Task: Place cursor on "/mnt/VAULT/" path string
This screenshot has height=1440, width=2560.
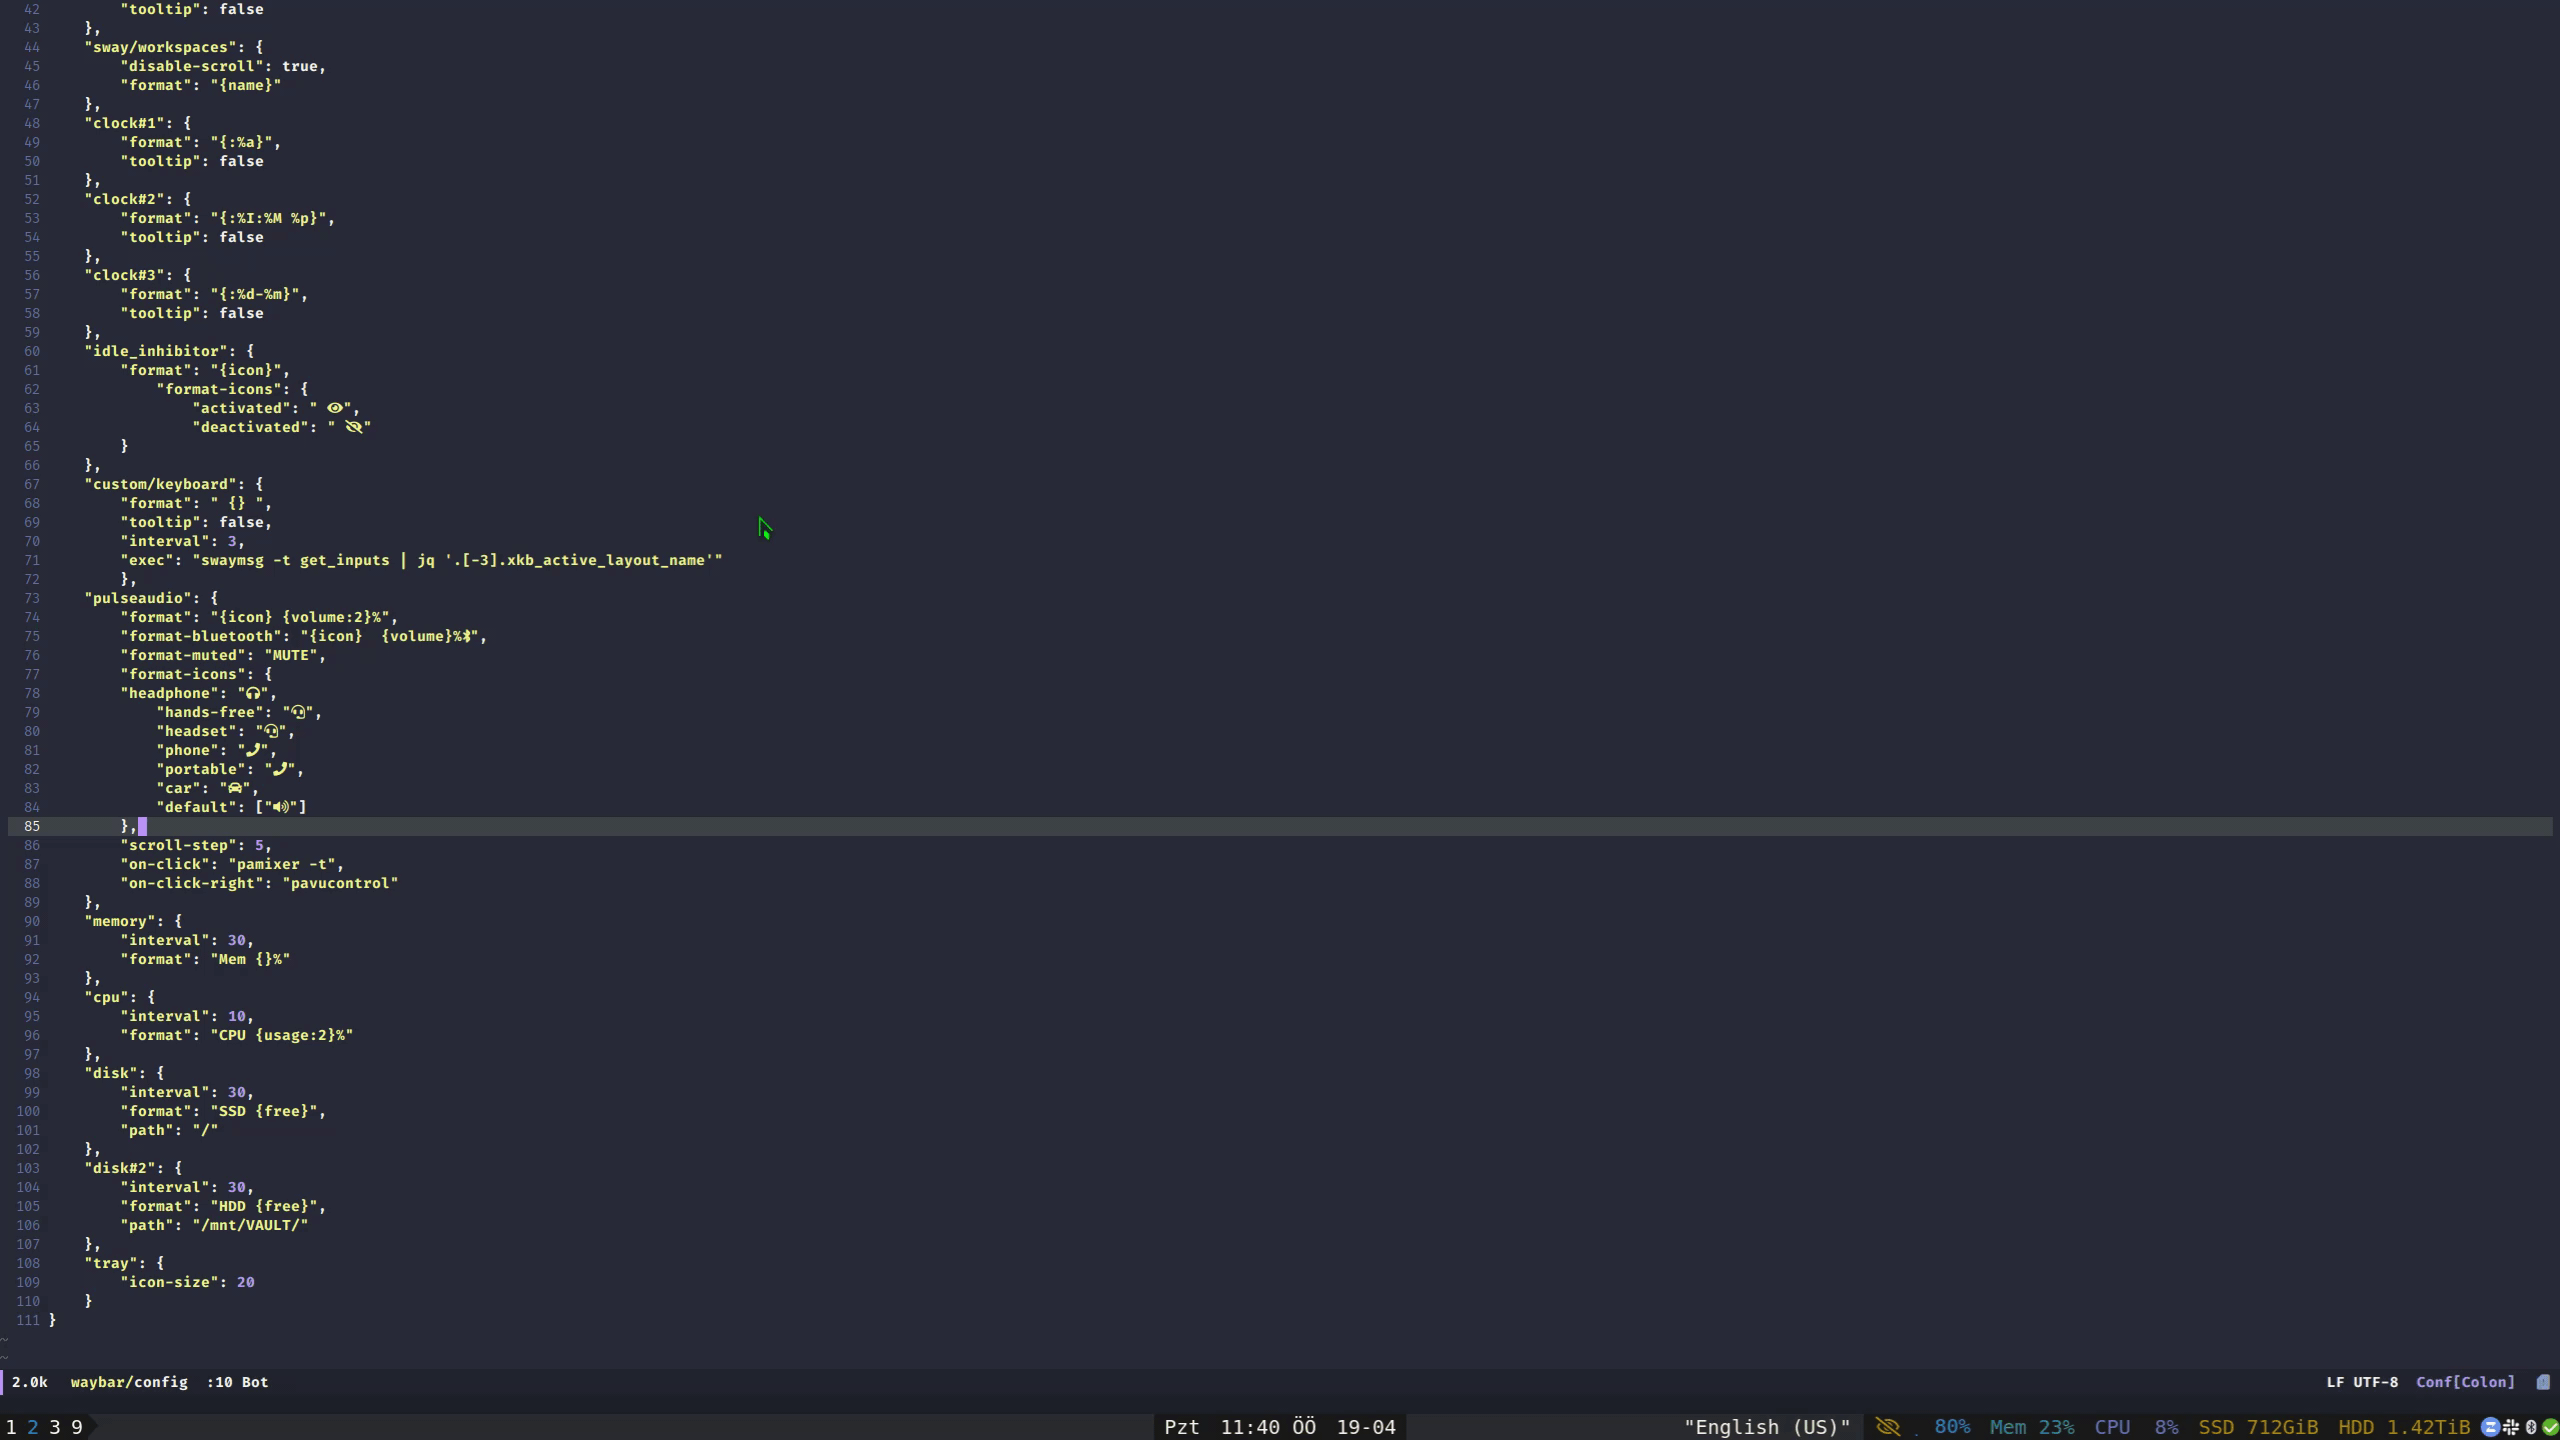Action: point(250,1225)
